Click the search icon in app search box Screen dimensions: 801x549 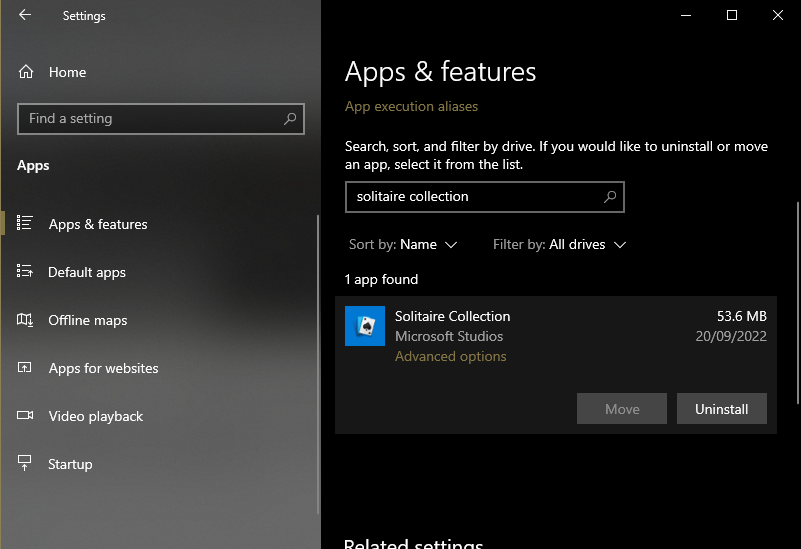pos(610,197)
